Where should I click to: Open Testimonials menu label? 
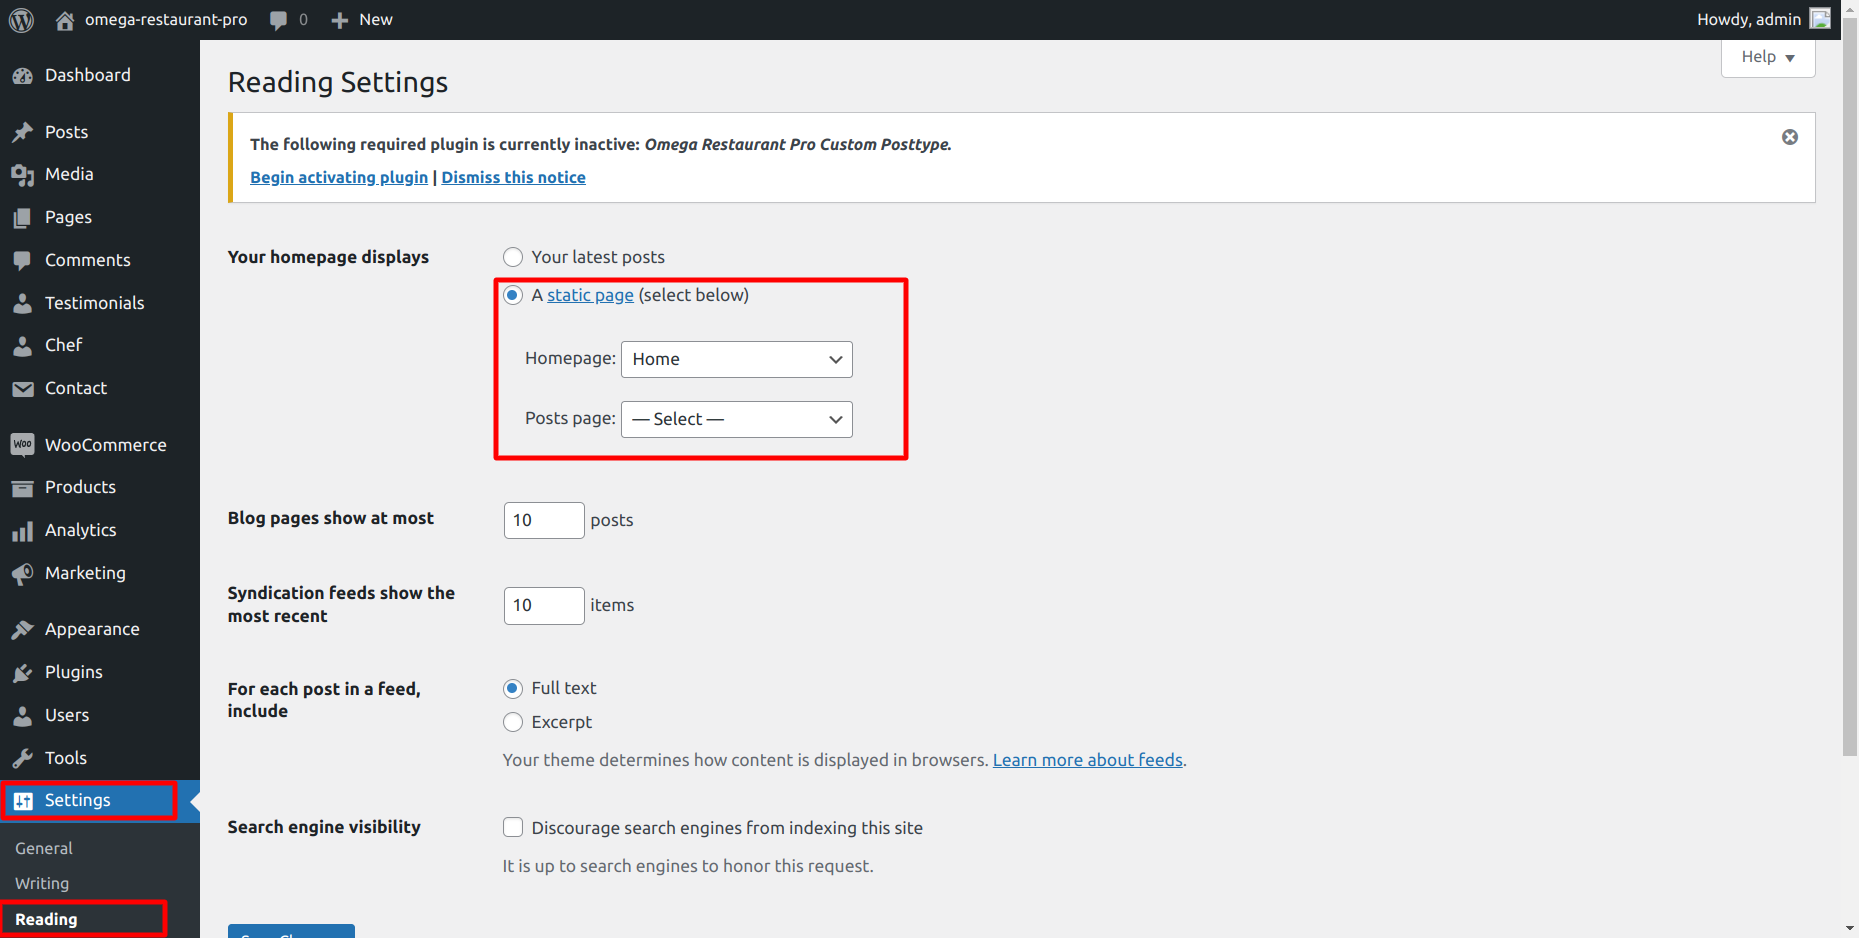[95, 303]
